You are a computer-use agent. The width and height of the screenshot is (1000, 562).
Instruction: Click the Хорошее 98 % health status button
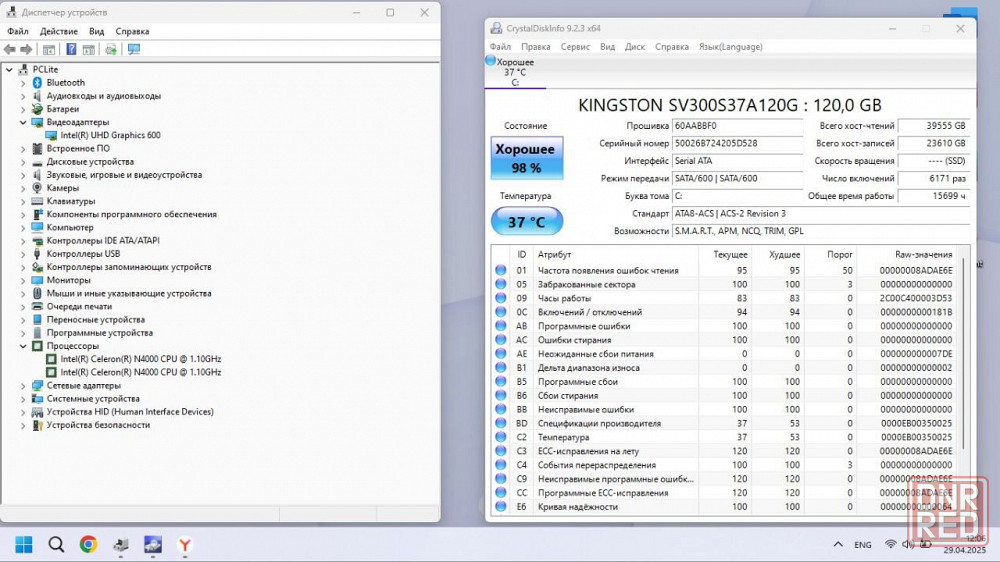(x=526, y=158)
